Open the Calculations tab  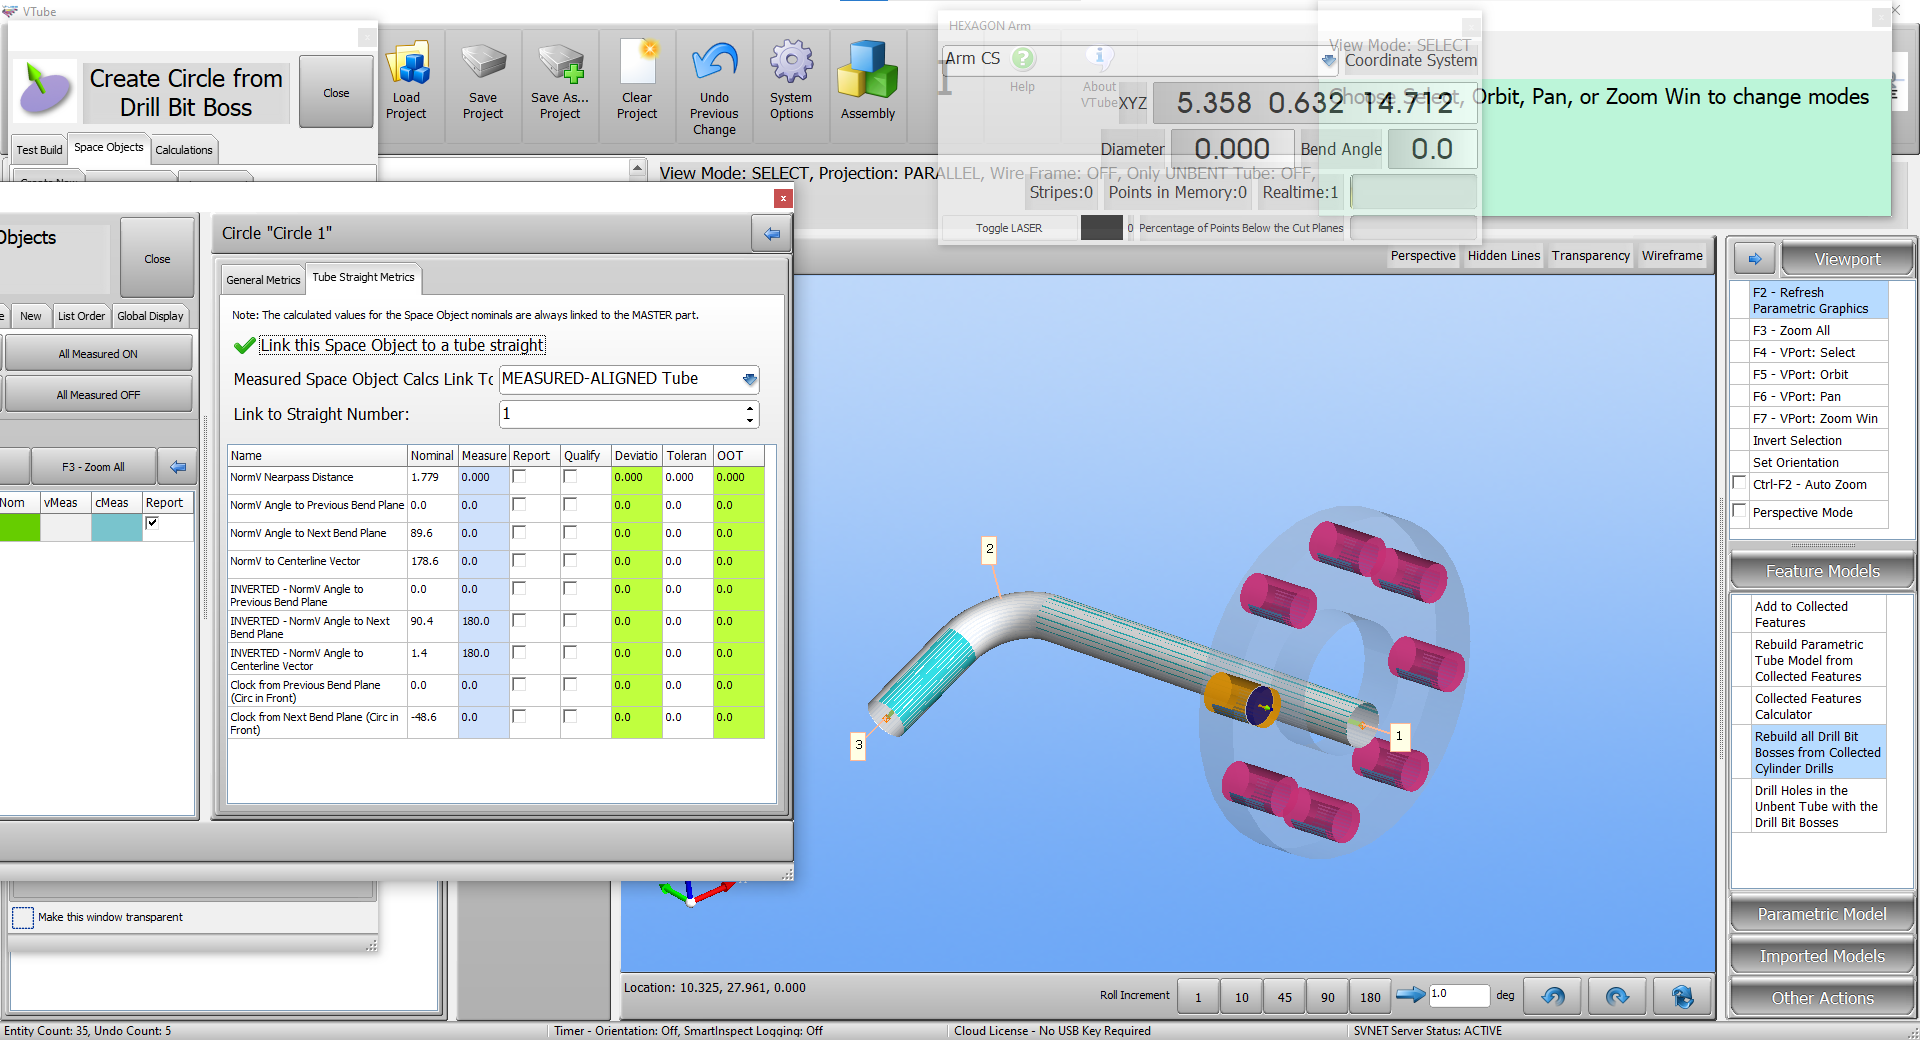(x=184, y=150)
